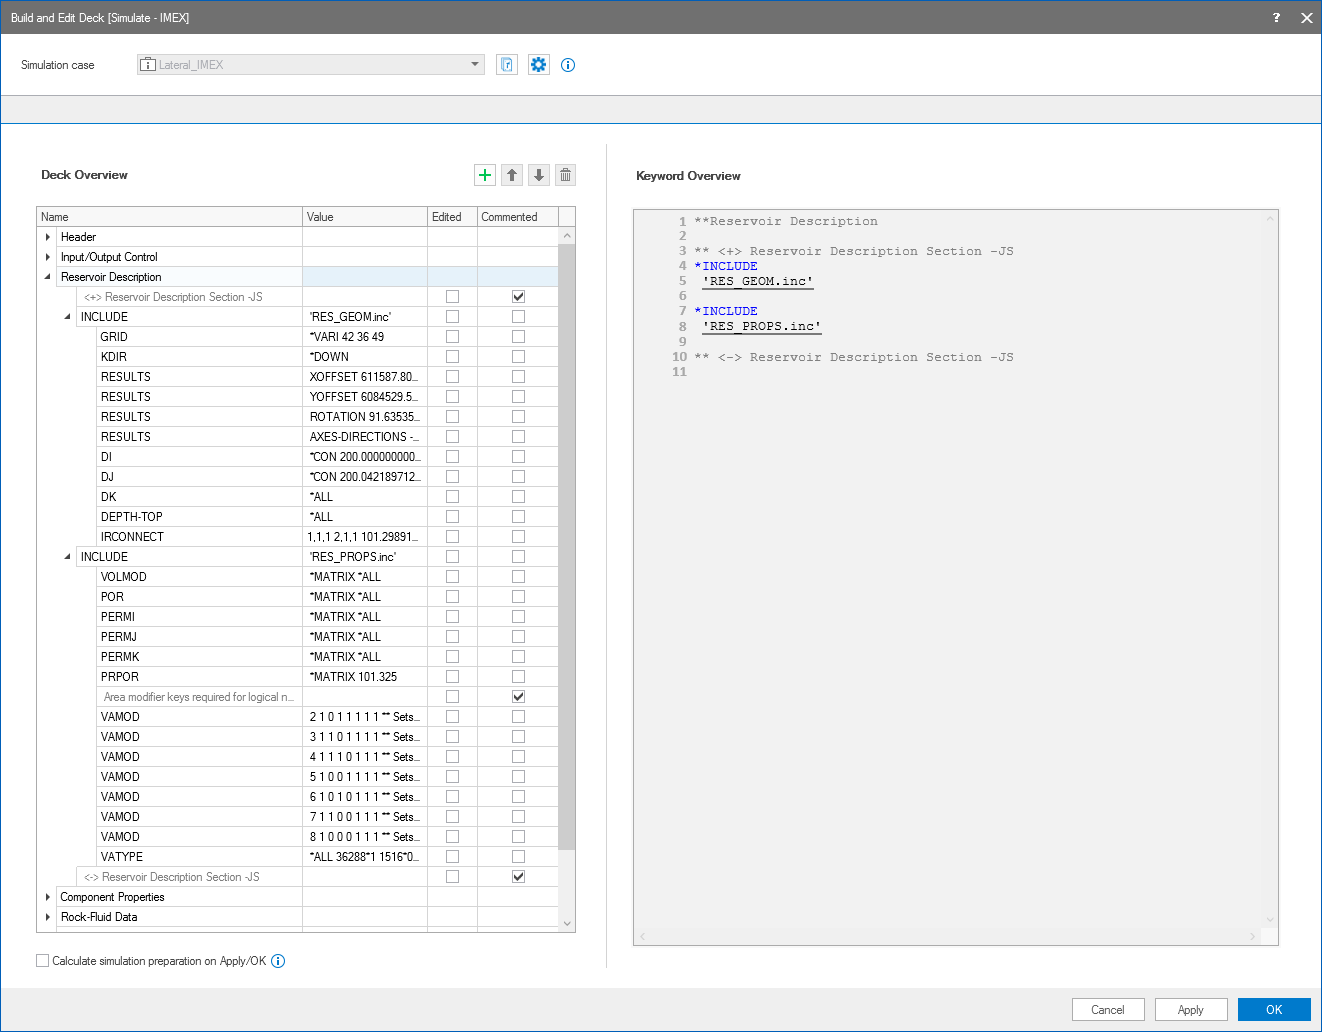
Task: Toggle Commented checkbox for GRID row
Action: click(518, 337)
